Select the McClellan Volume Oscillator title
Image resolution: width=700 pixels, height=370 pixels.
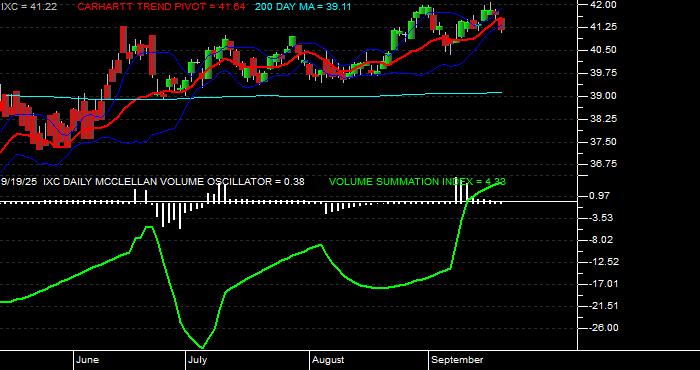(153, 182)
